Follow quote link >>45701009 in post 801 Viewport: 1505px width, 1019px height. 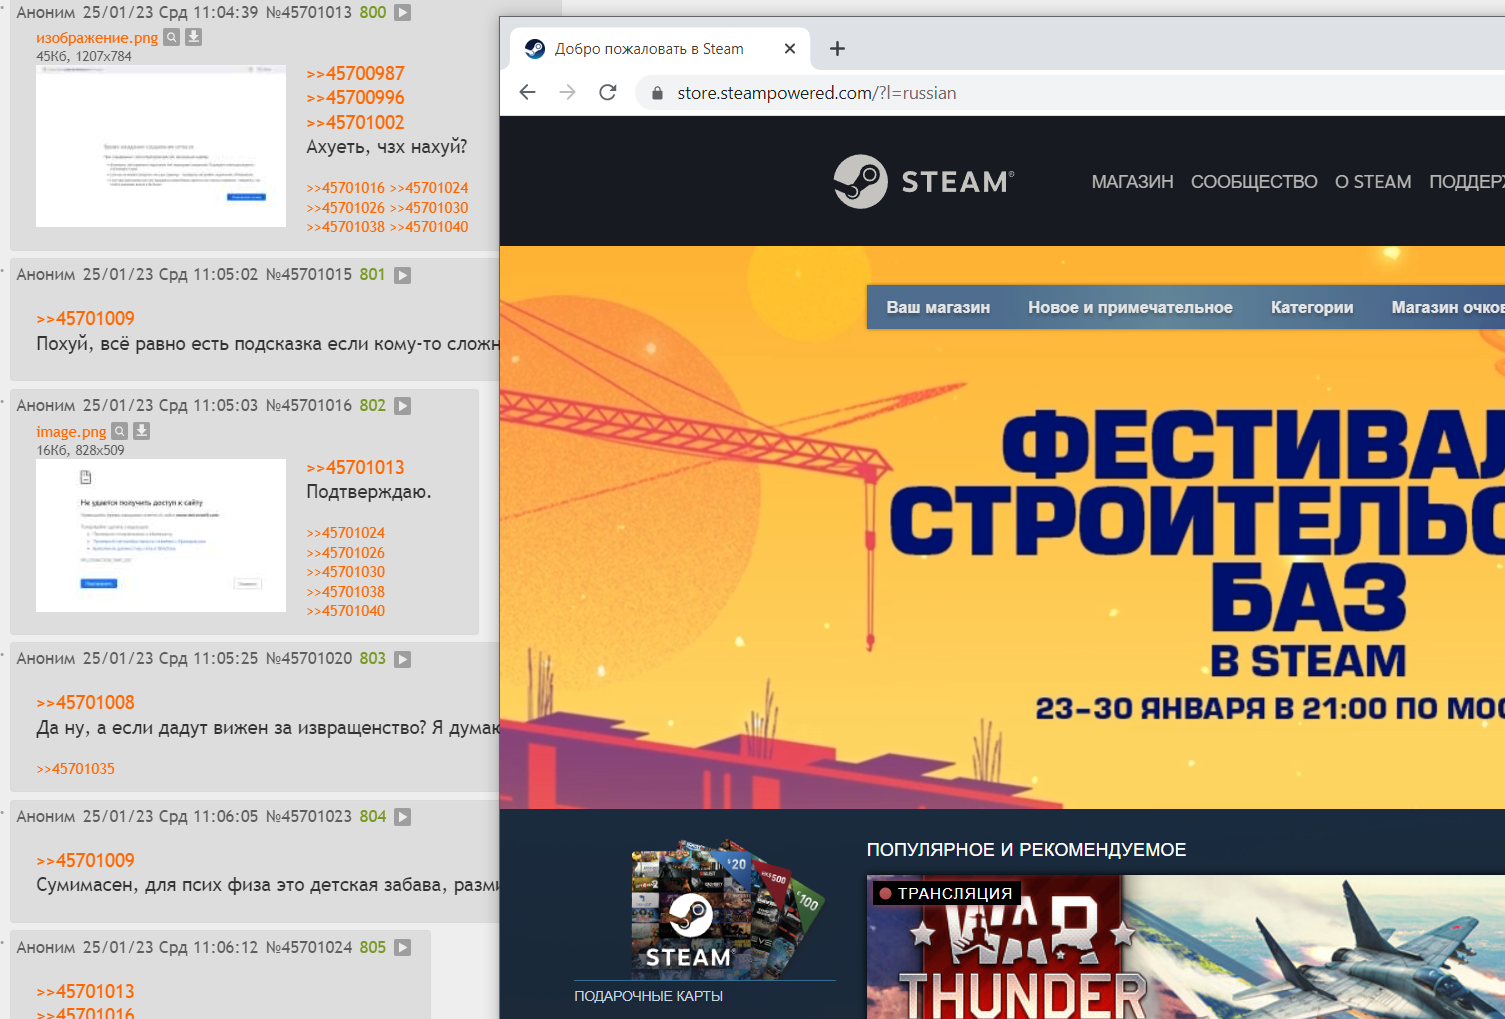85,318
